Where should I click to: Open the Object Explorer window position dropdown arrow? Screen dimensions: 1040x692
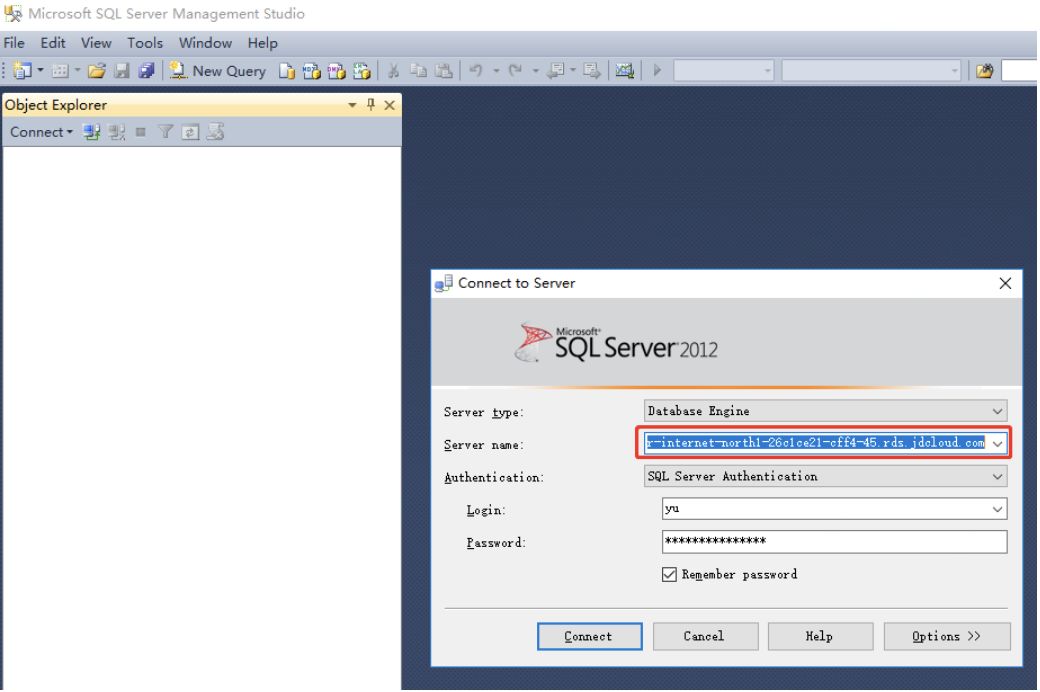click(x=352, y=105)
